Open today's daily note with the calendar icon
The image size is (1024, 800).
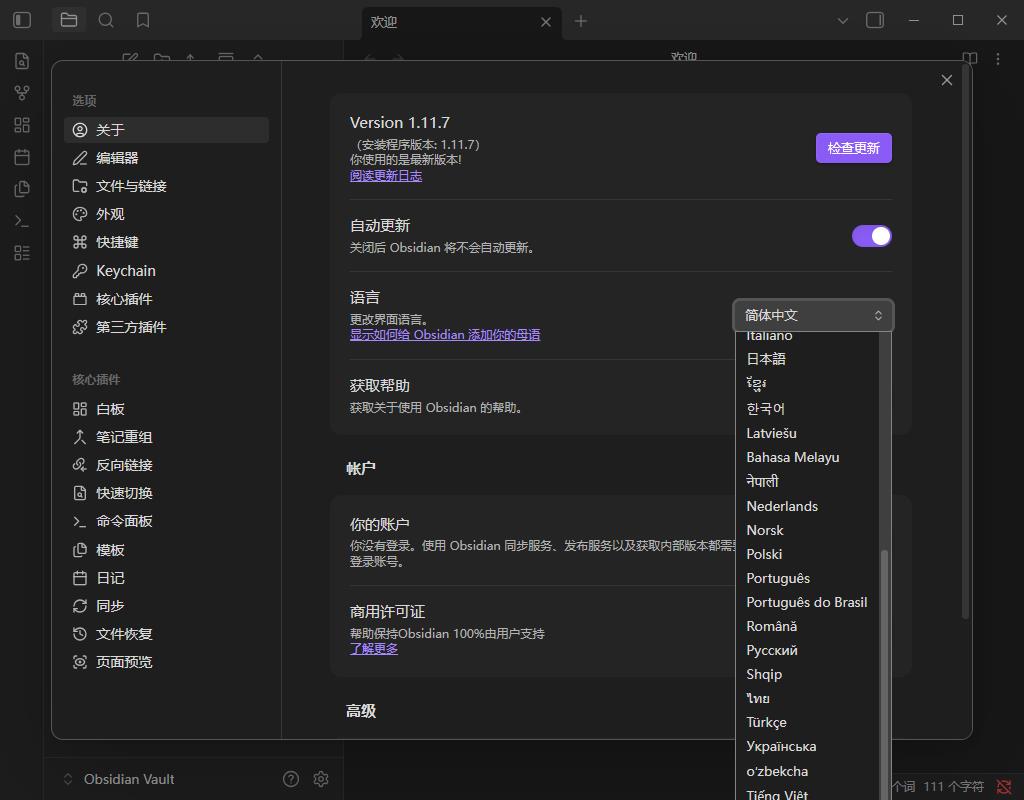pyautogui.click(x=21, y=156)
